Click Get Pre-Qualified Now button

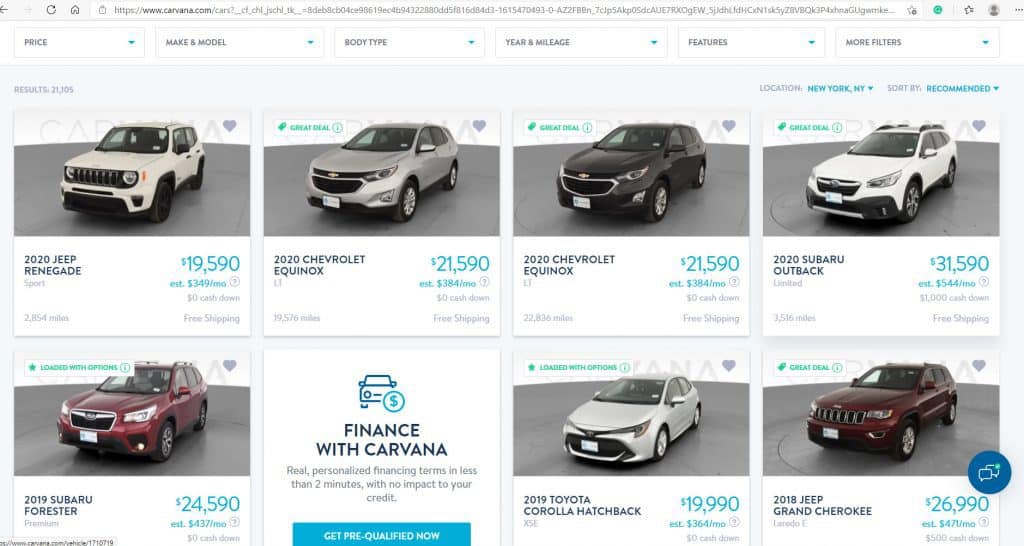381,534
